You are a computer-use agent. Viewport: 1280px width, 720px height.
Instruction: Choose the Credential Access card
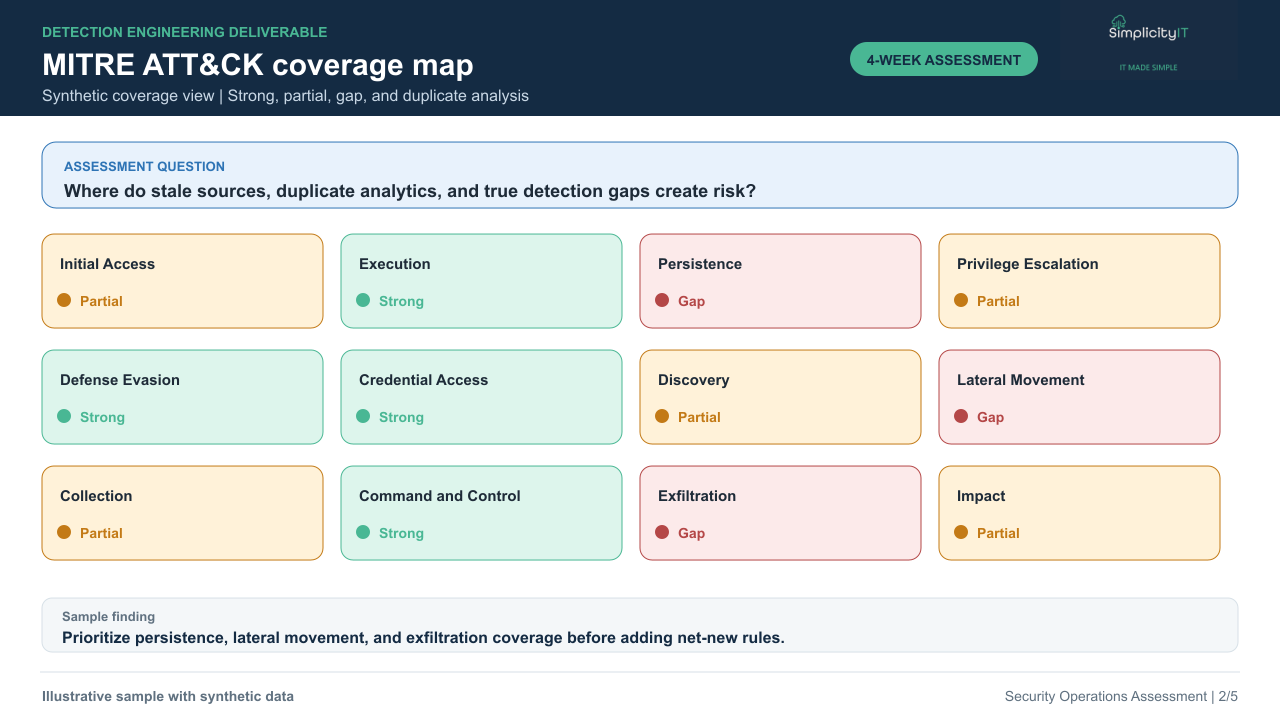(x=481, y=397)
